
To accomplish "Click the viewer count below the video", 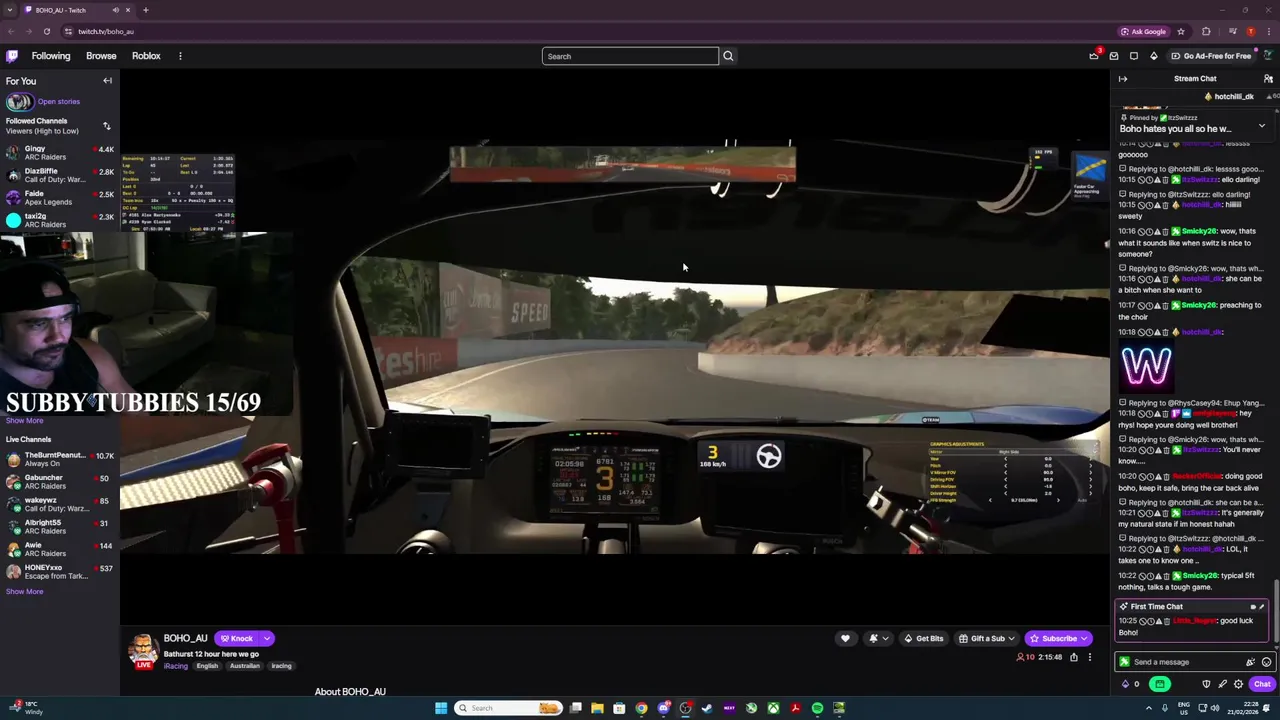I will pyautogui.click(x=1025, y=657).
